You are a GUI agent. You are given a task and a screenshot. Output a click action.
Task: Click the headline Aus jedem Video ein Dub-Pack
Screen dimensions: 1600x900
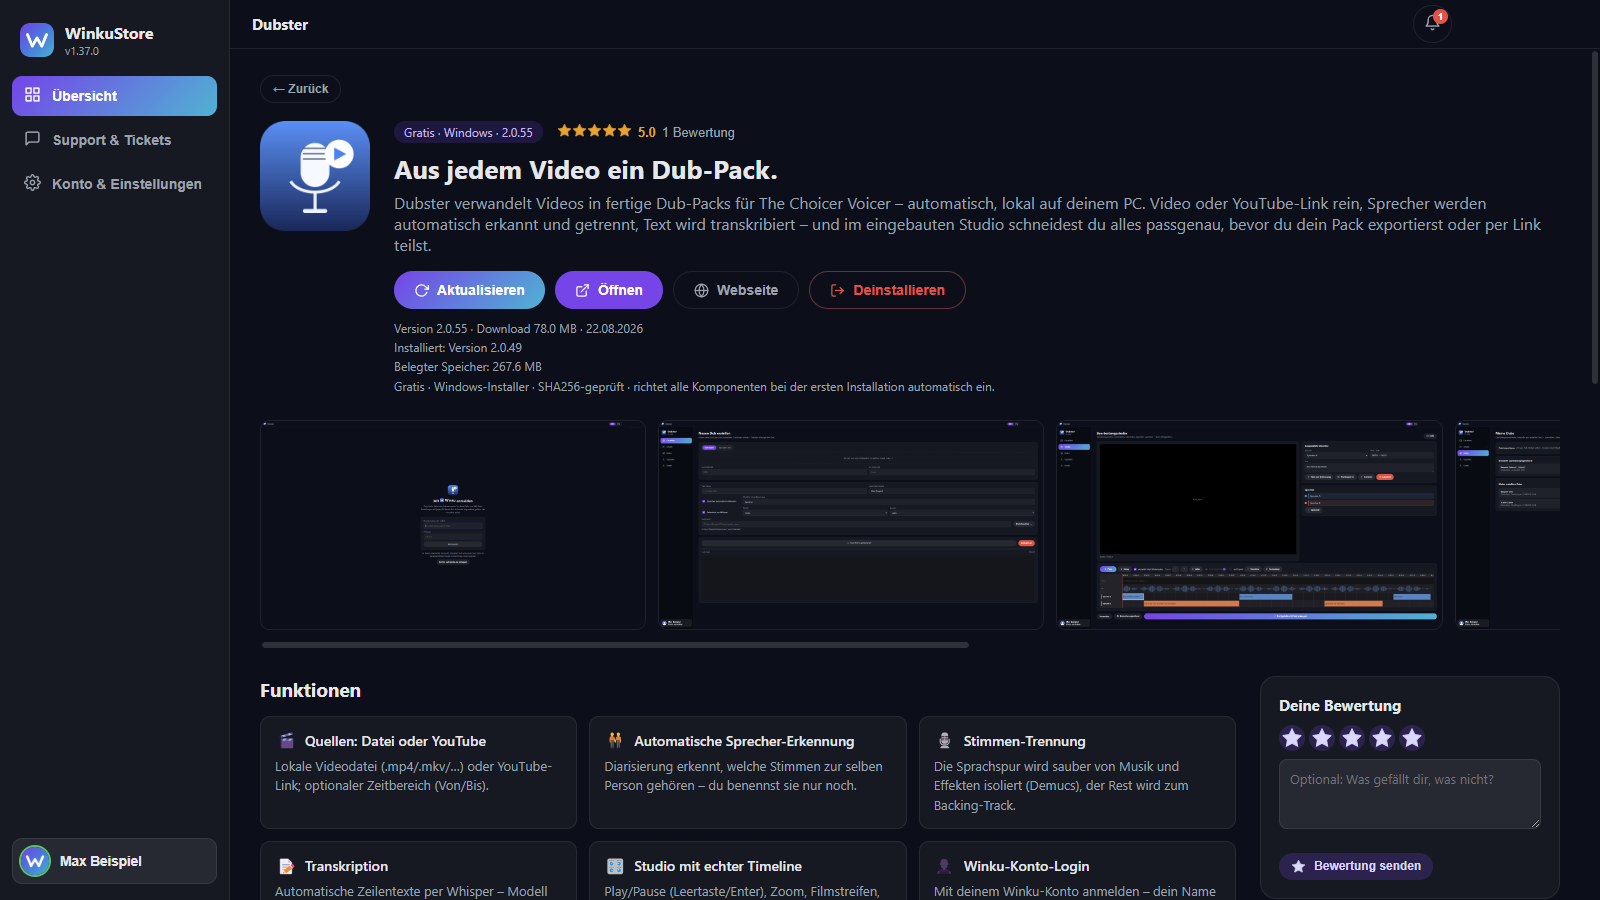(585, 170)
